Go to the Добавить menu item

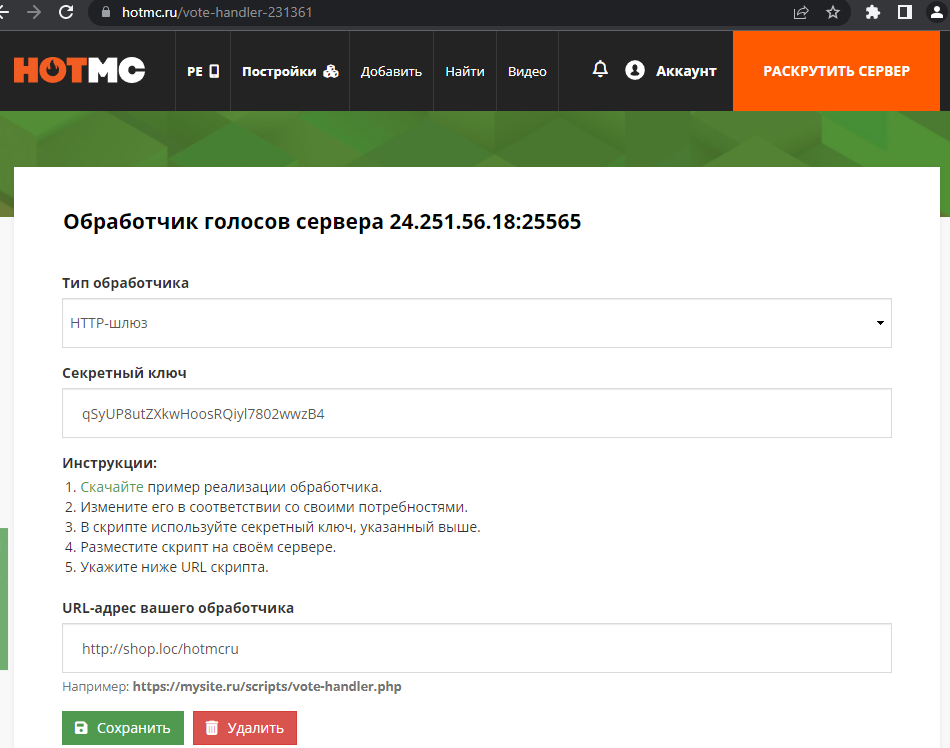(391, 71)
